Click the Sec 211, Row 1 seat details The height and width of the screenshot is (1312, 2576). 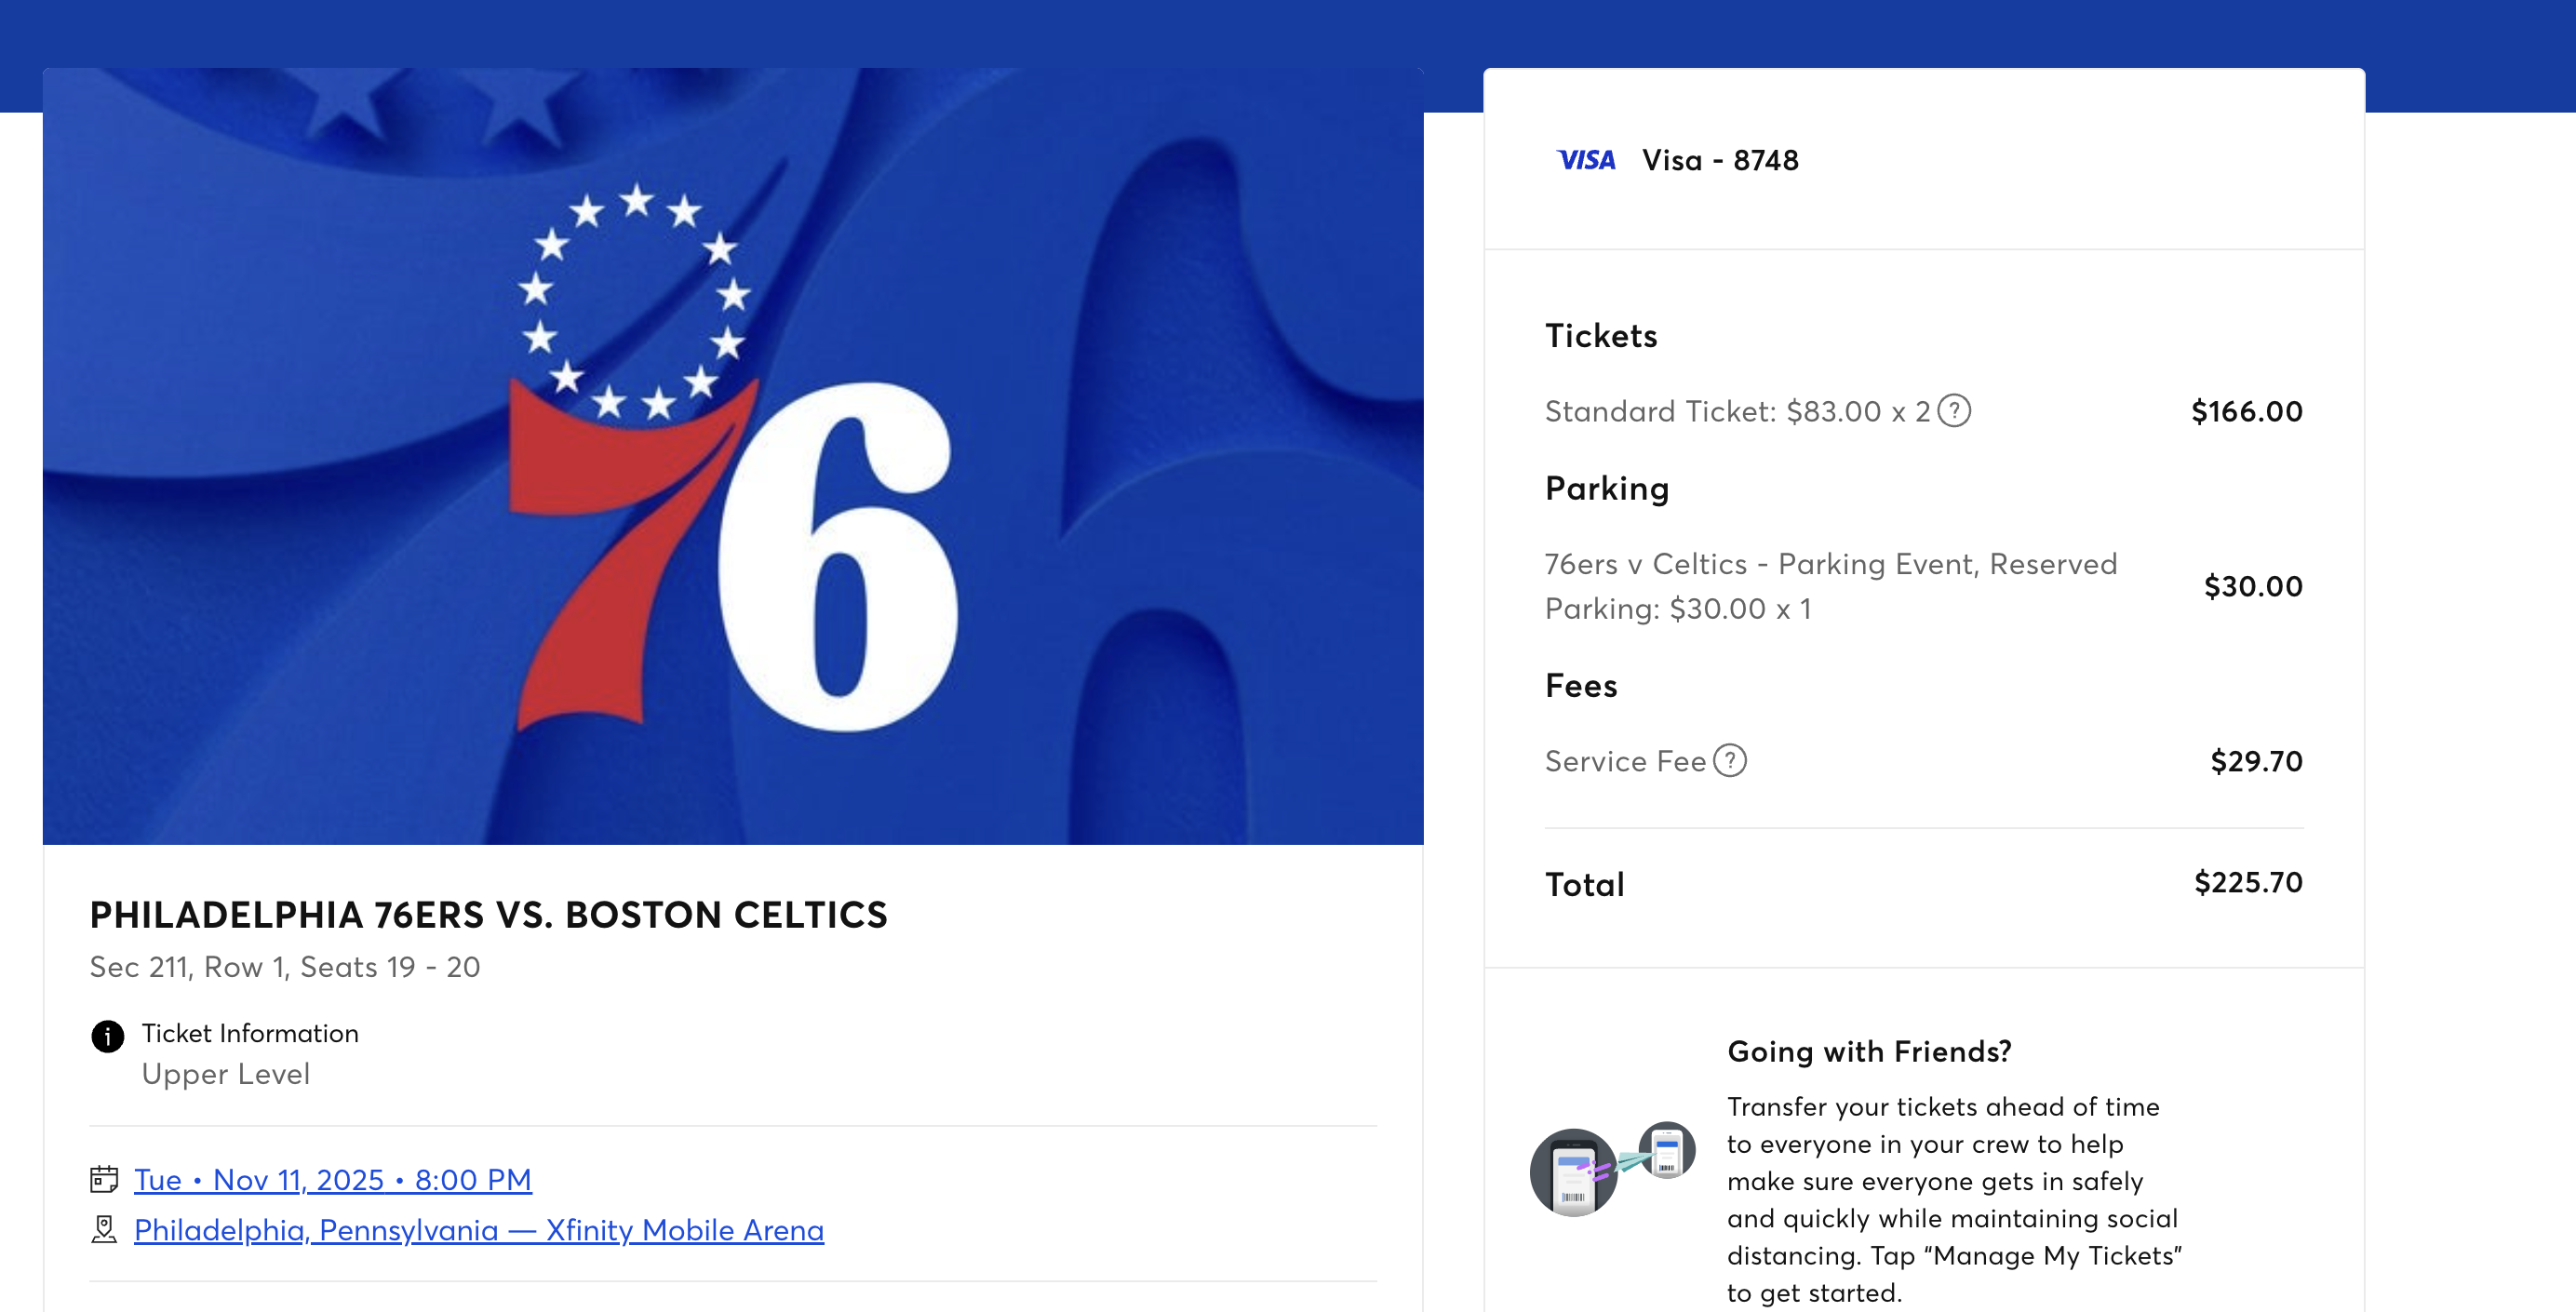point(285,967)
